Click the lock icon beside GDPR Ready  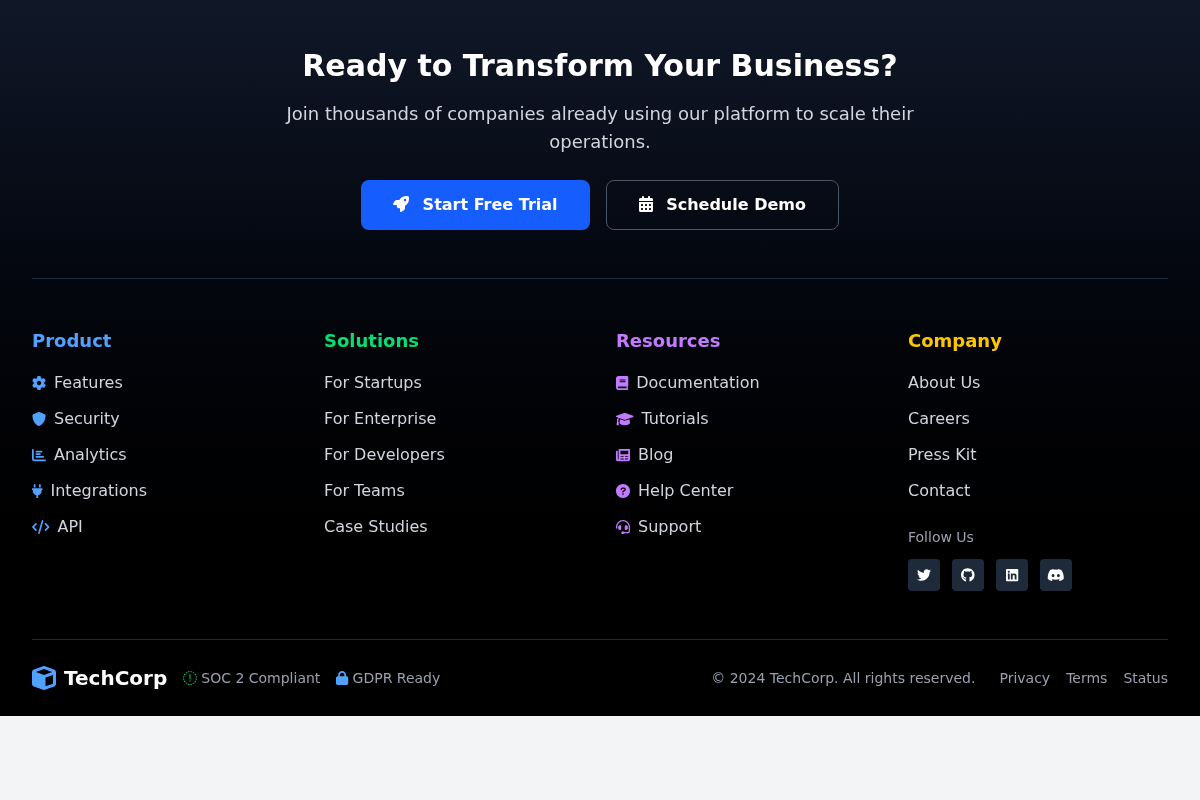tap(342, 678)
